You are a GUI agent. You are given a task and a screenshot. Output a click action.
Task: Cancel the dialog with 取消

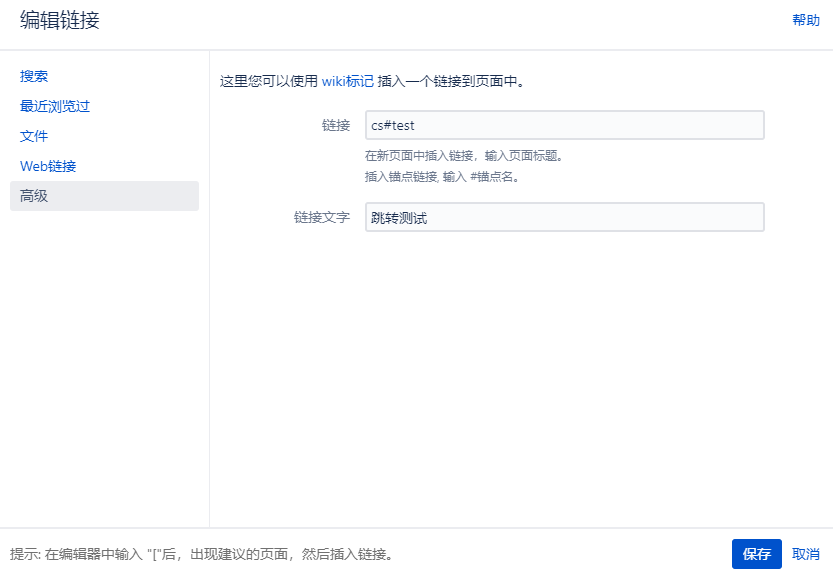click(805, 554)
